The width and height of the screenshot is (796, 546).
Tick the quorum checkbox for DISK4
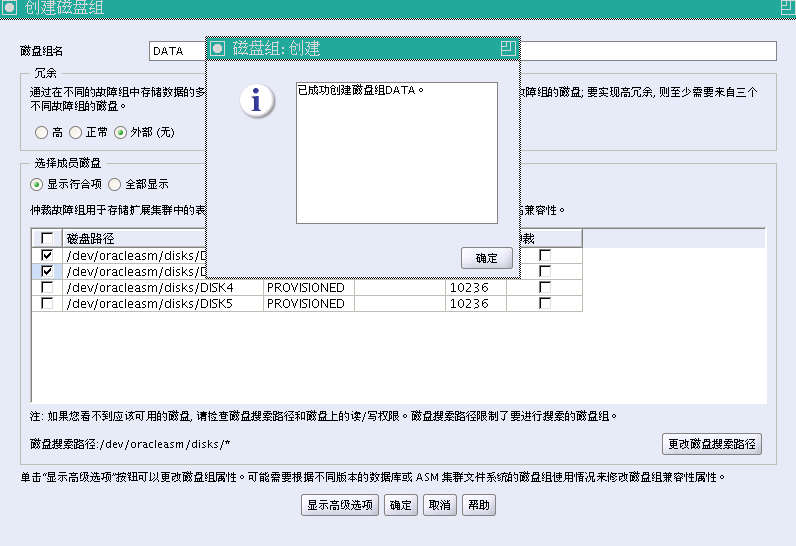(545, 287)
